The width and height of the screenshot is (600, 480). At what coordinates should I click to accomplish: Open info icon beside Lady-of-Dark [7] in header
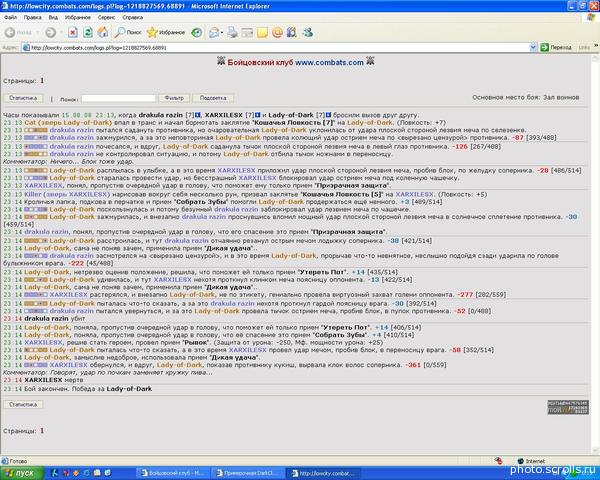point(328,115)
